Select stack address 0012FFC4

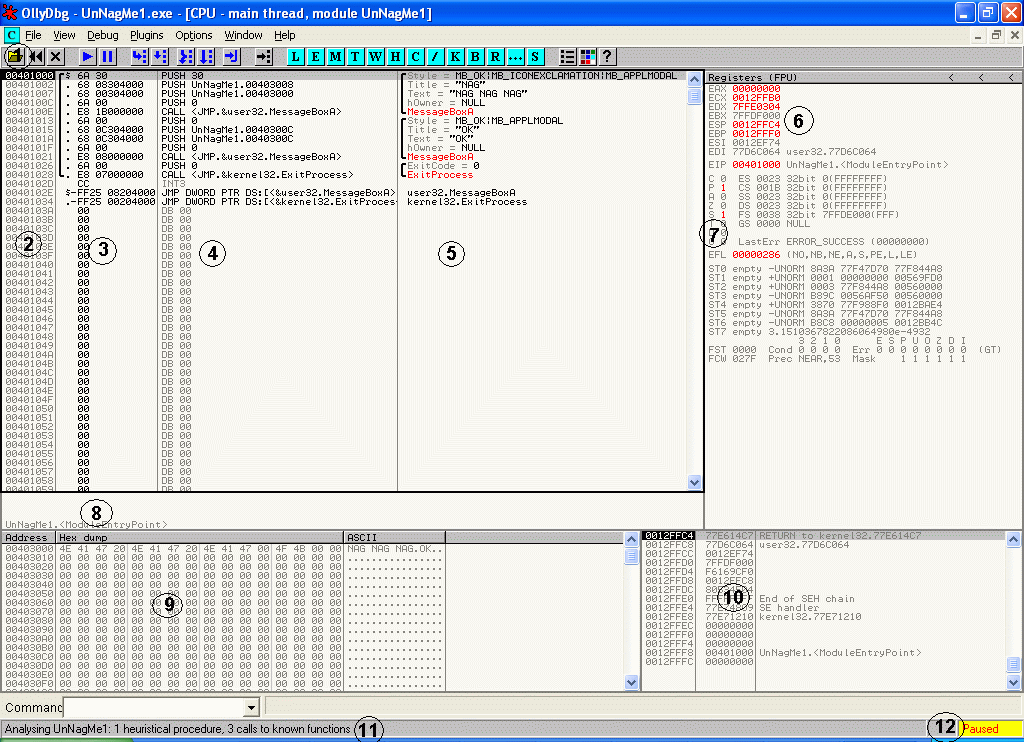tap(669, 536)
